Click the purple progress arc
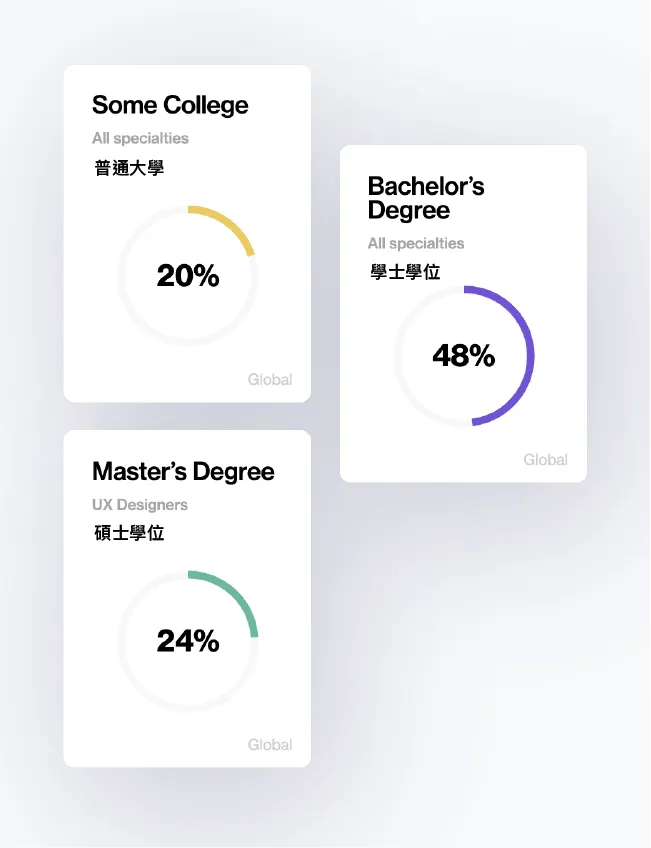Viewport: 651px width, 848px height. (x=529, y=356)
